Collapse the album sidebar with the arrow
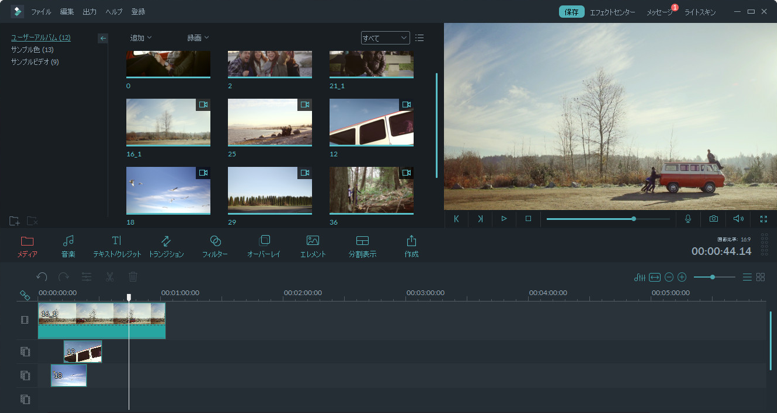Image resolution: width=777 pixels, height=413 pixels. coord(103,38)
